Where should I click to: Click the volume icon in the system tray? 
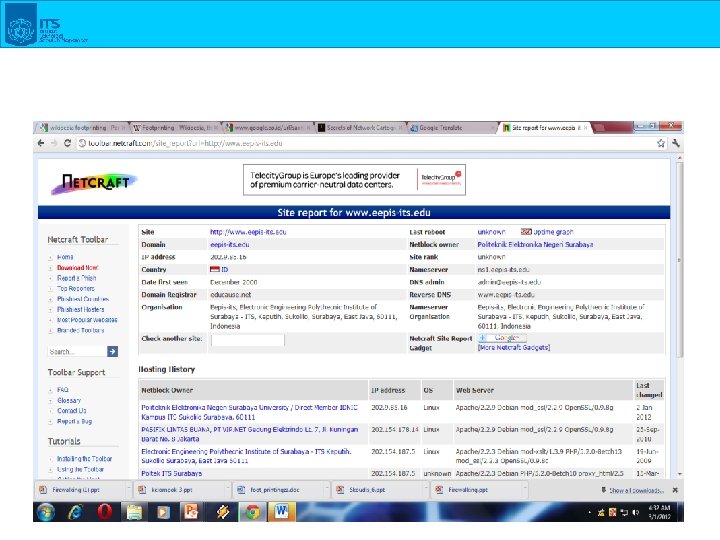point(636,512)
